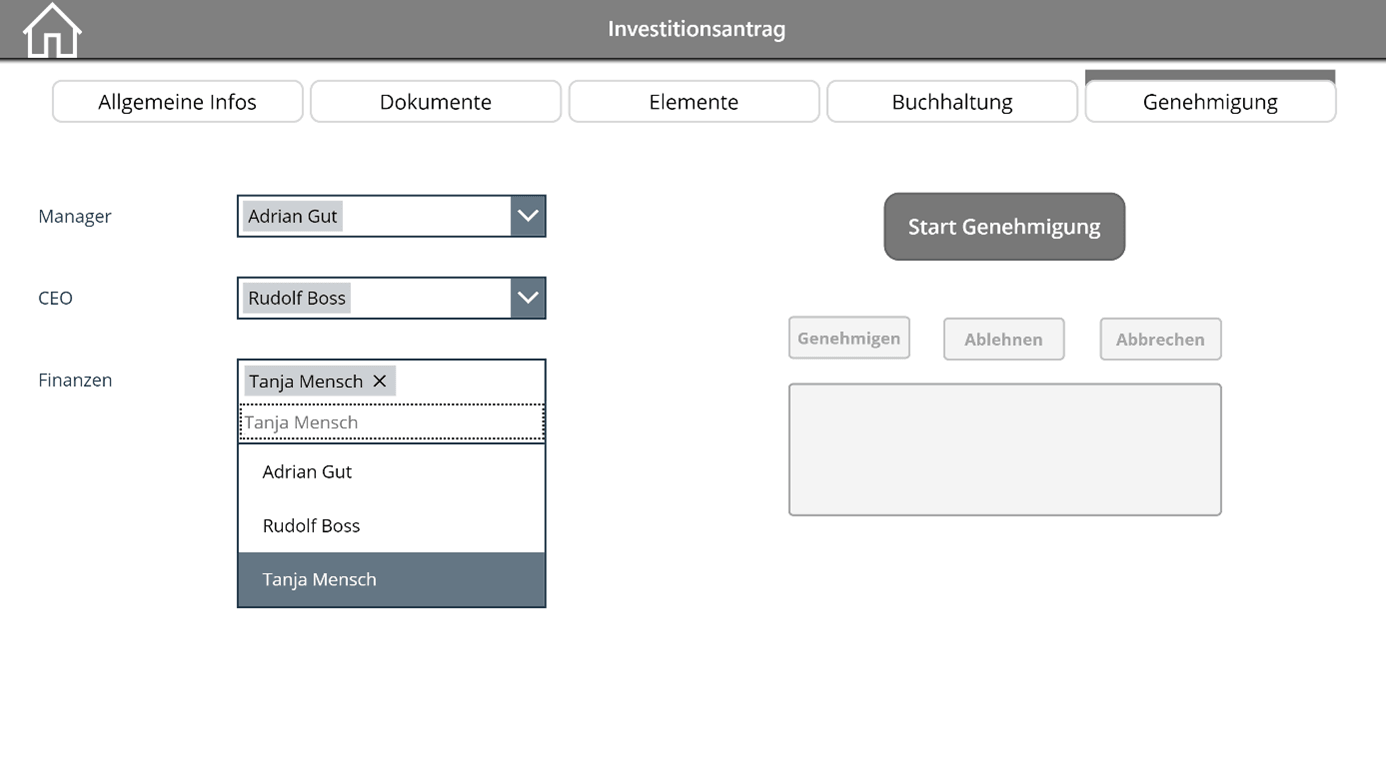Open the Buchhaltung tab
This screenshot has height=776, width=1386.
(952, 102)
